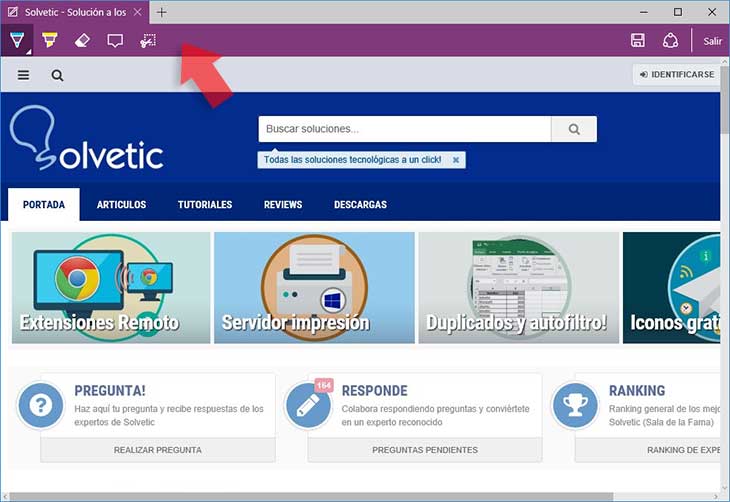Image resolution: width=730 pixels, height=502 pixels.
Task: Activate the Clip selection tool
Action: (x=148, y=41)
